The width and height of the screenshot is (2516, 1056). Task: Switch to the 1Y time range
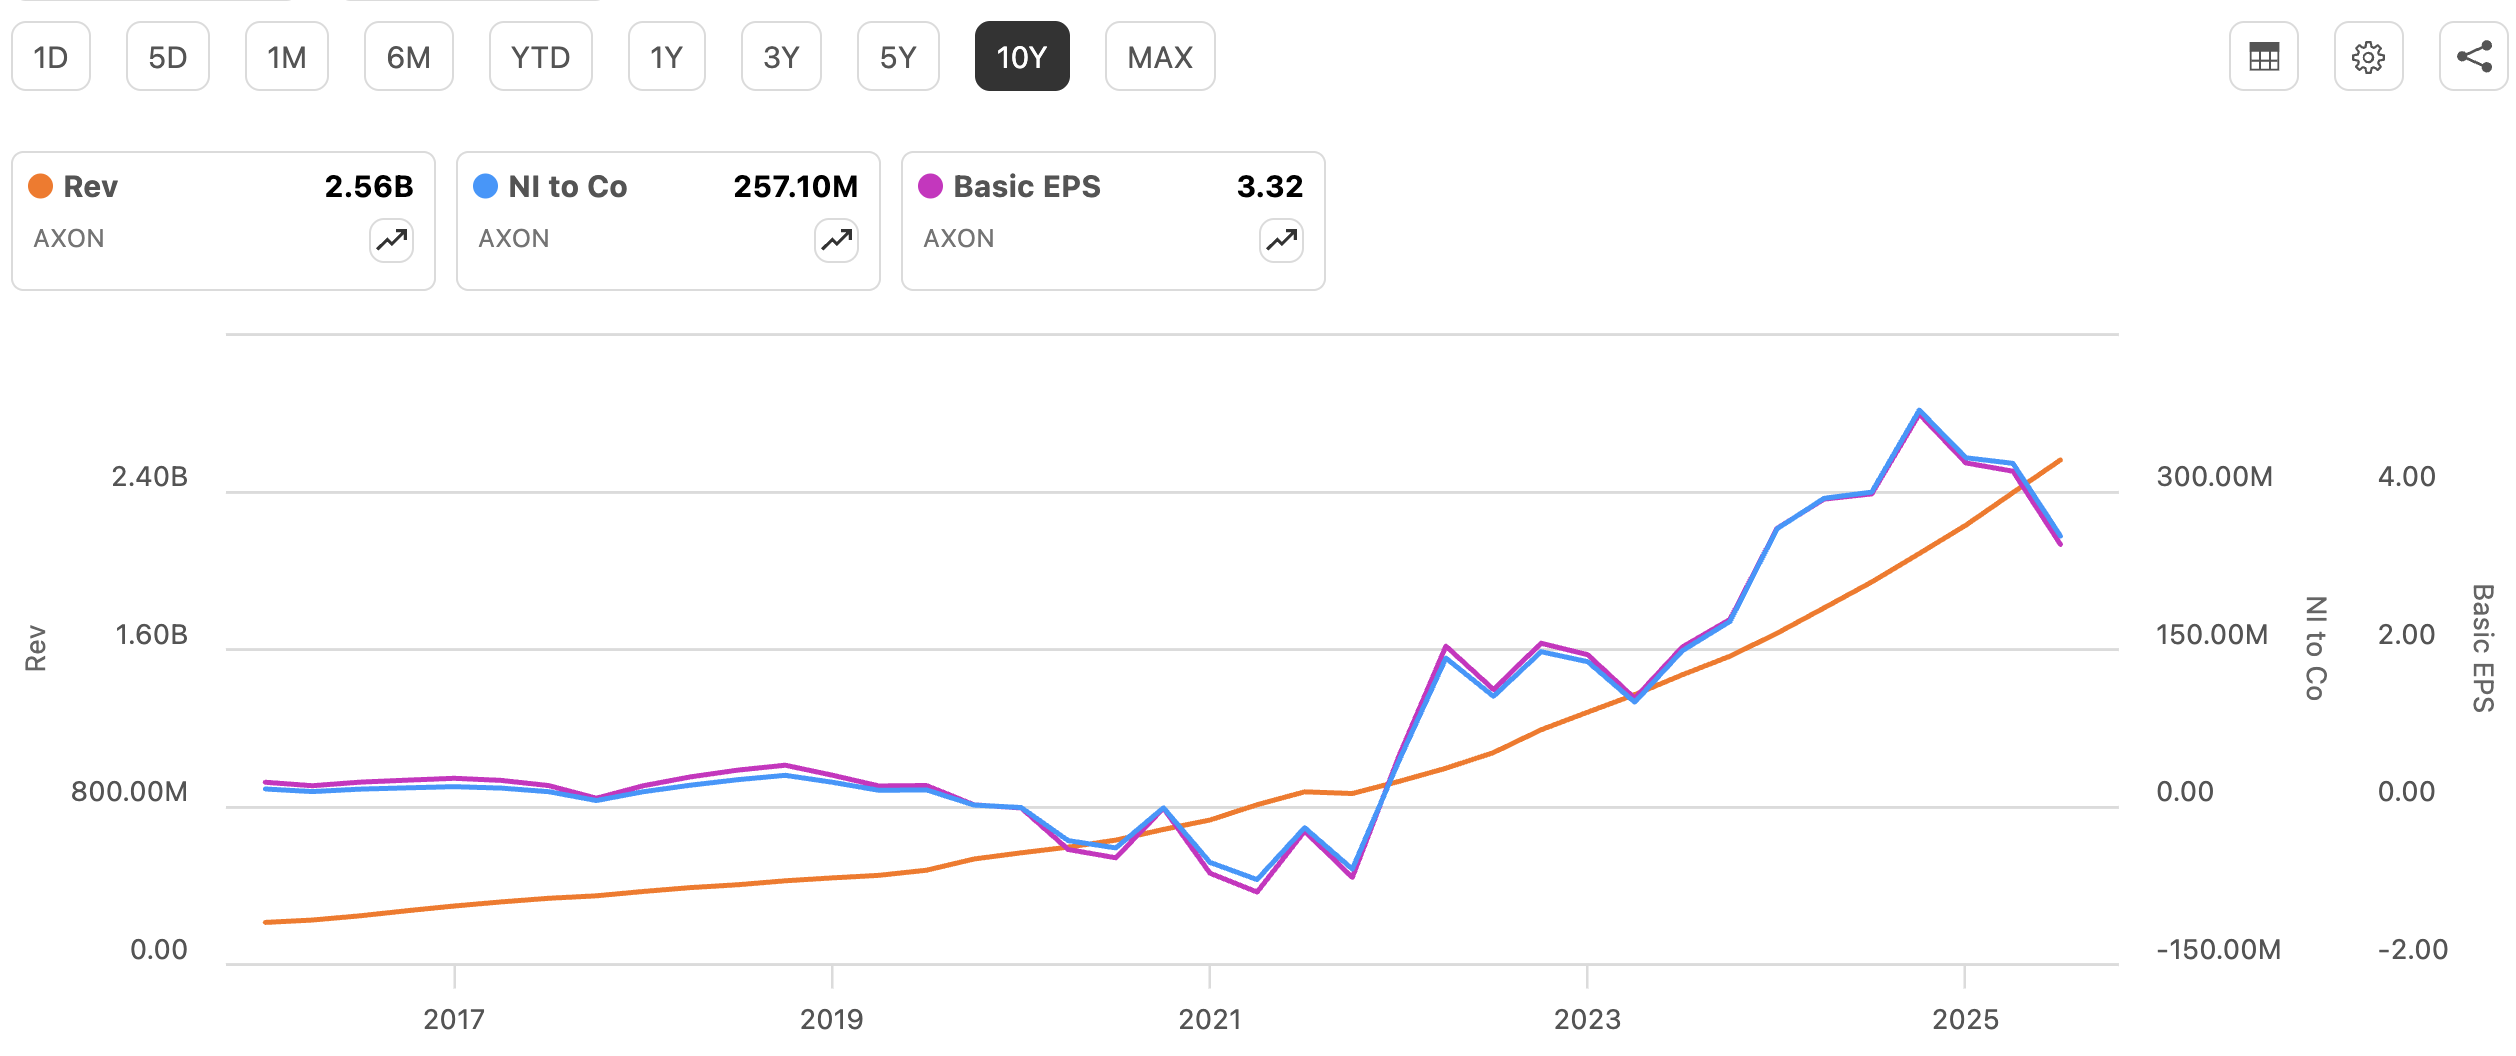pos(665,57)
